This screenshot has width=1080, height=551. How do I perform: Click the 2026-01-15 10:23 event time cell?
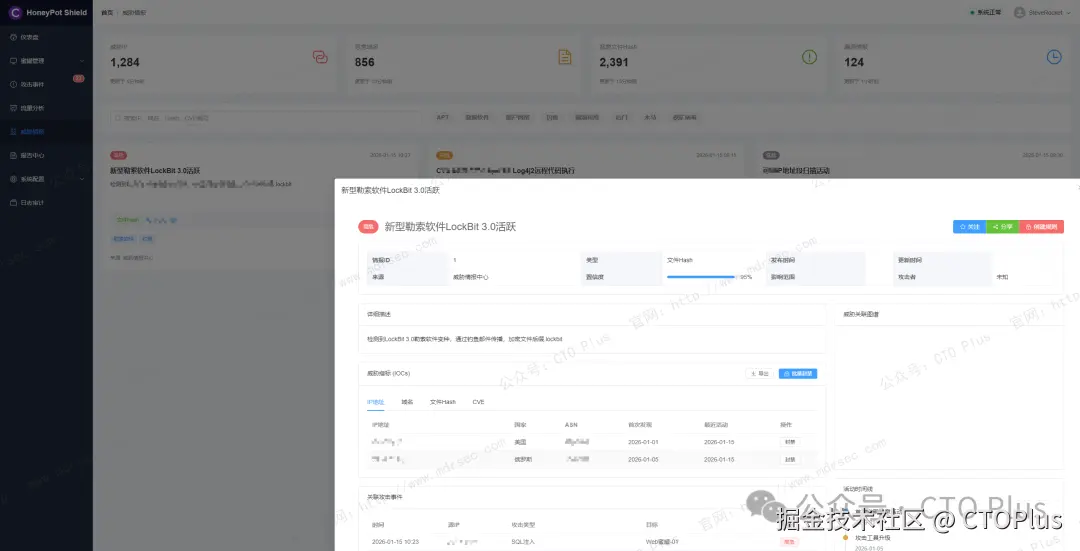pos(395,542)
